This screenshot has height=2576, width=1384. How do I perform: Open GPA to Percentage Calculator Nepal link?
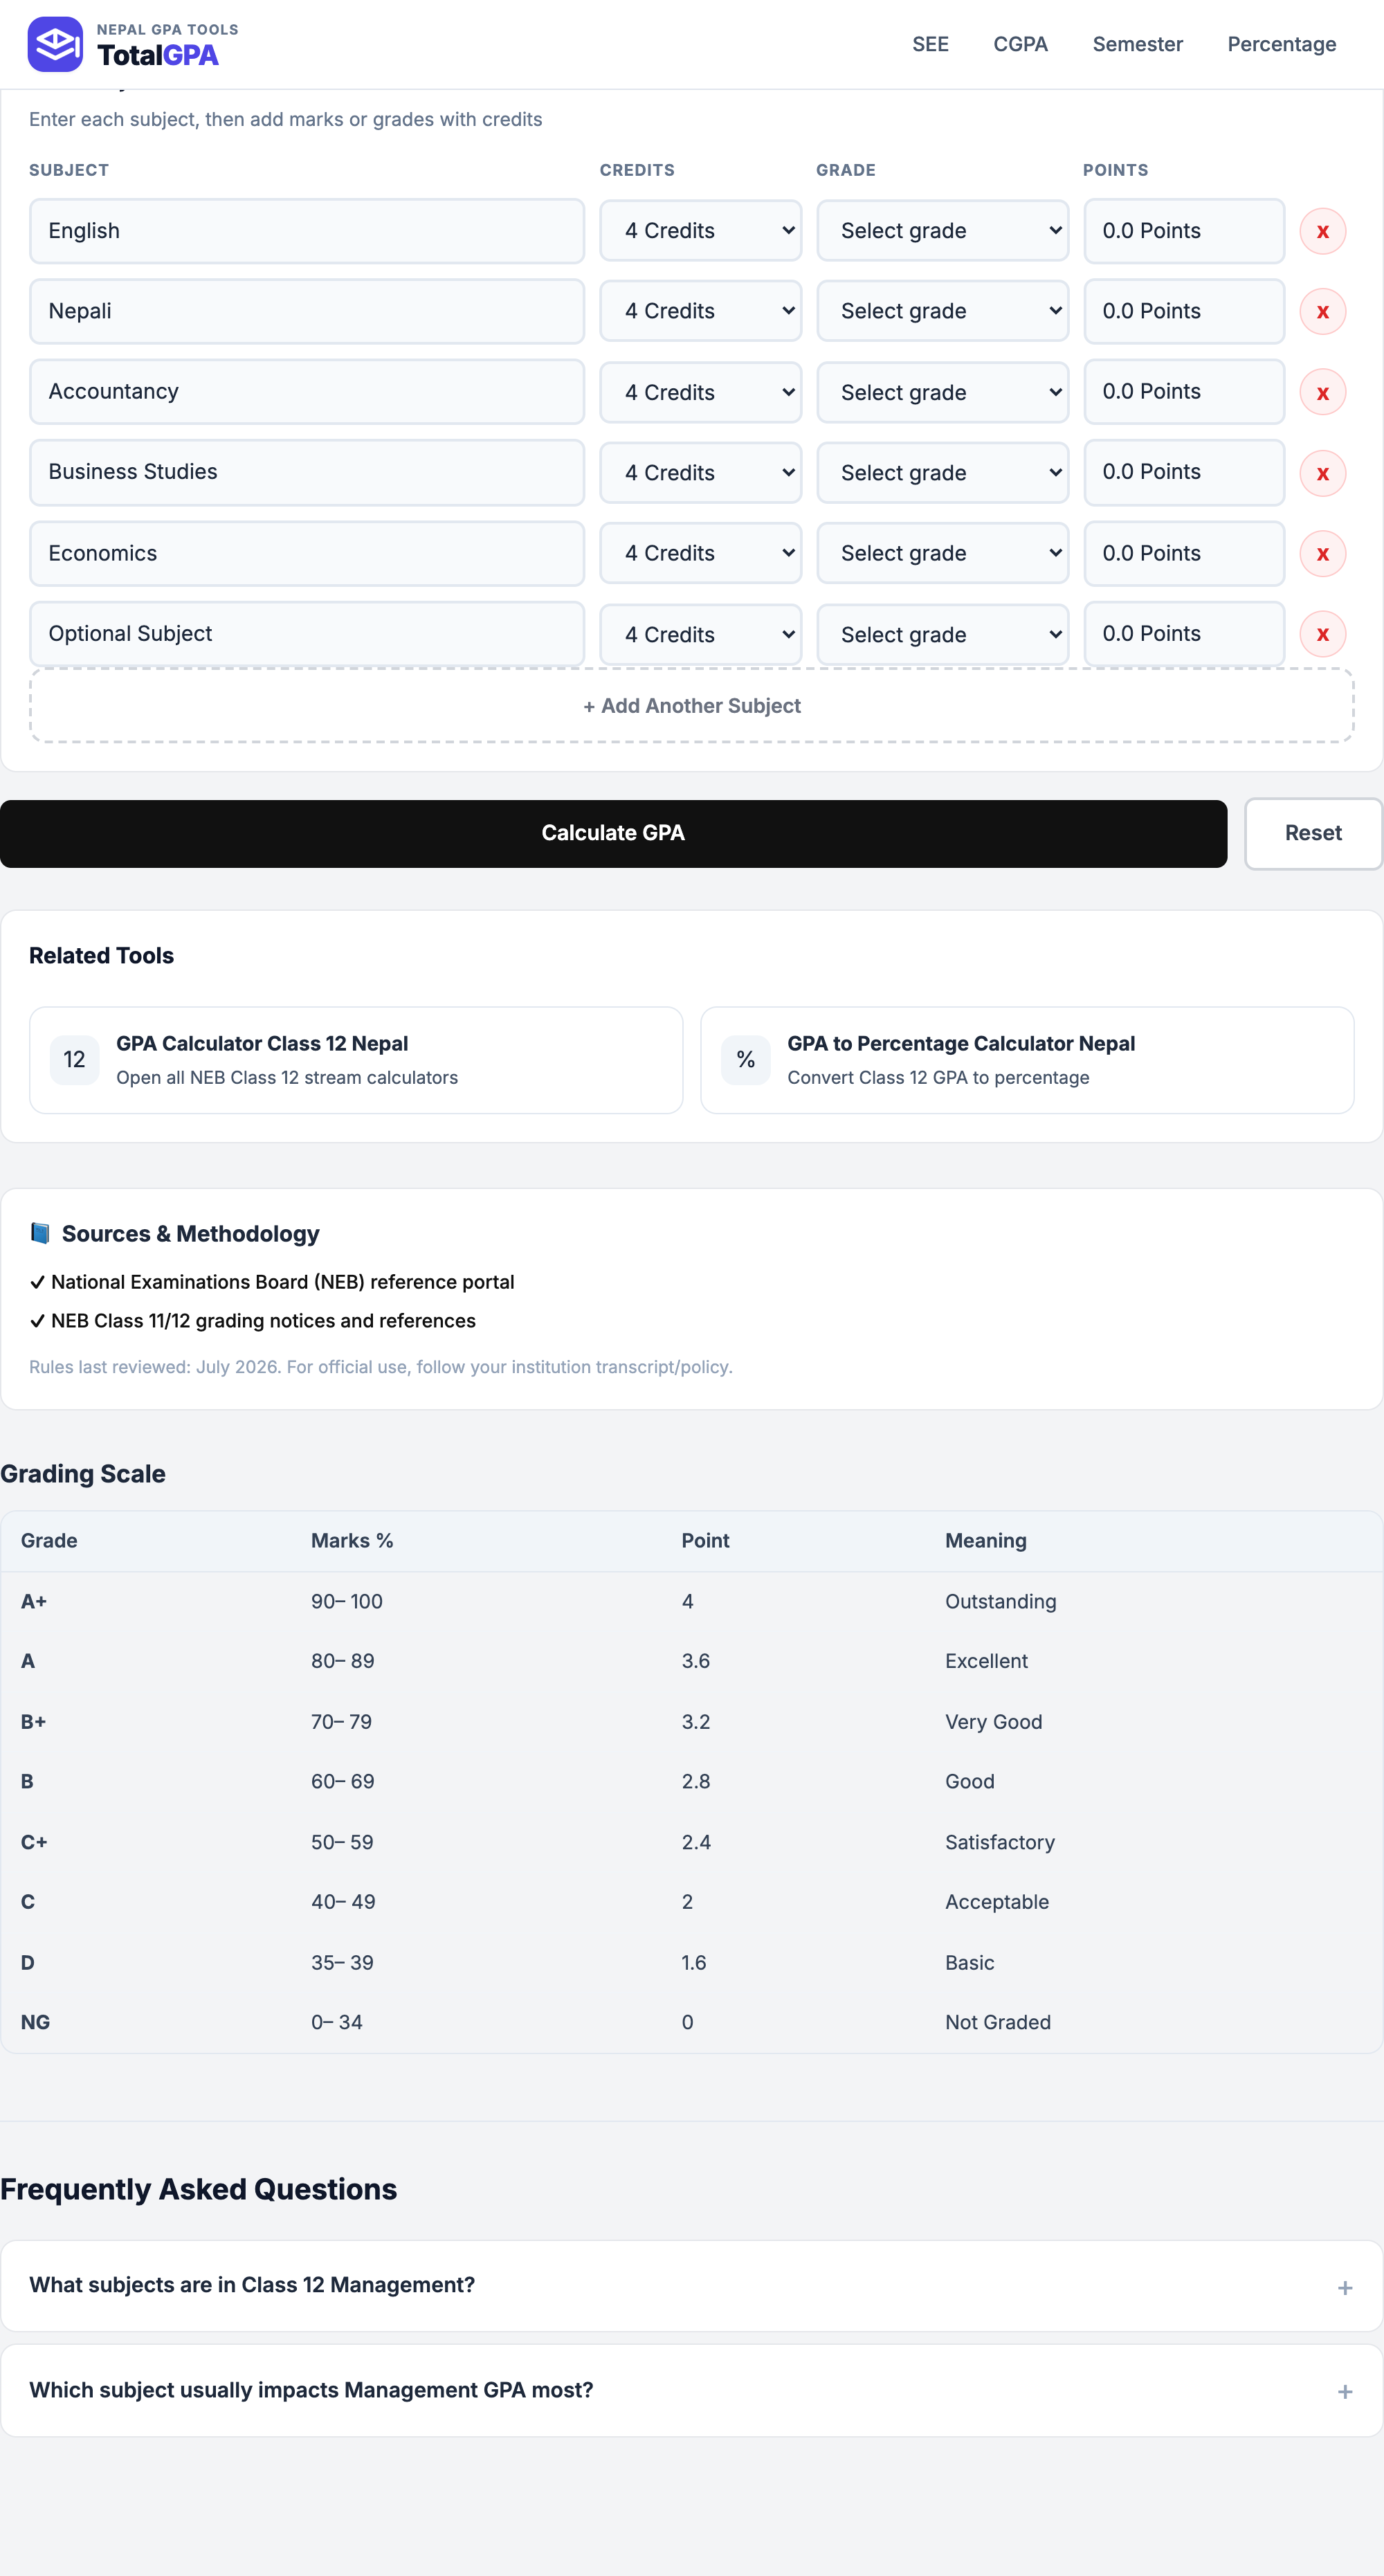point(1027,1060)
